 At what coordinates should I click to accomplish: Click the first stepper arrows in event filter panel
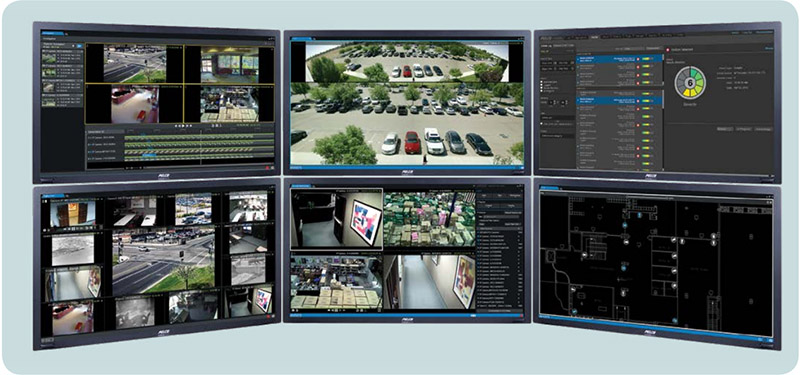tap(555, 102)
